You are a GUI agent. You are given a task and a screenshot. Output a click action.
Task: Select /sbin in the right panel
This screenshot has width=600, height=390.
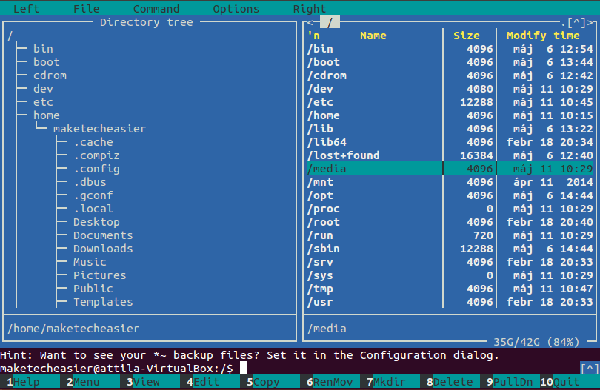[450, 249]
